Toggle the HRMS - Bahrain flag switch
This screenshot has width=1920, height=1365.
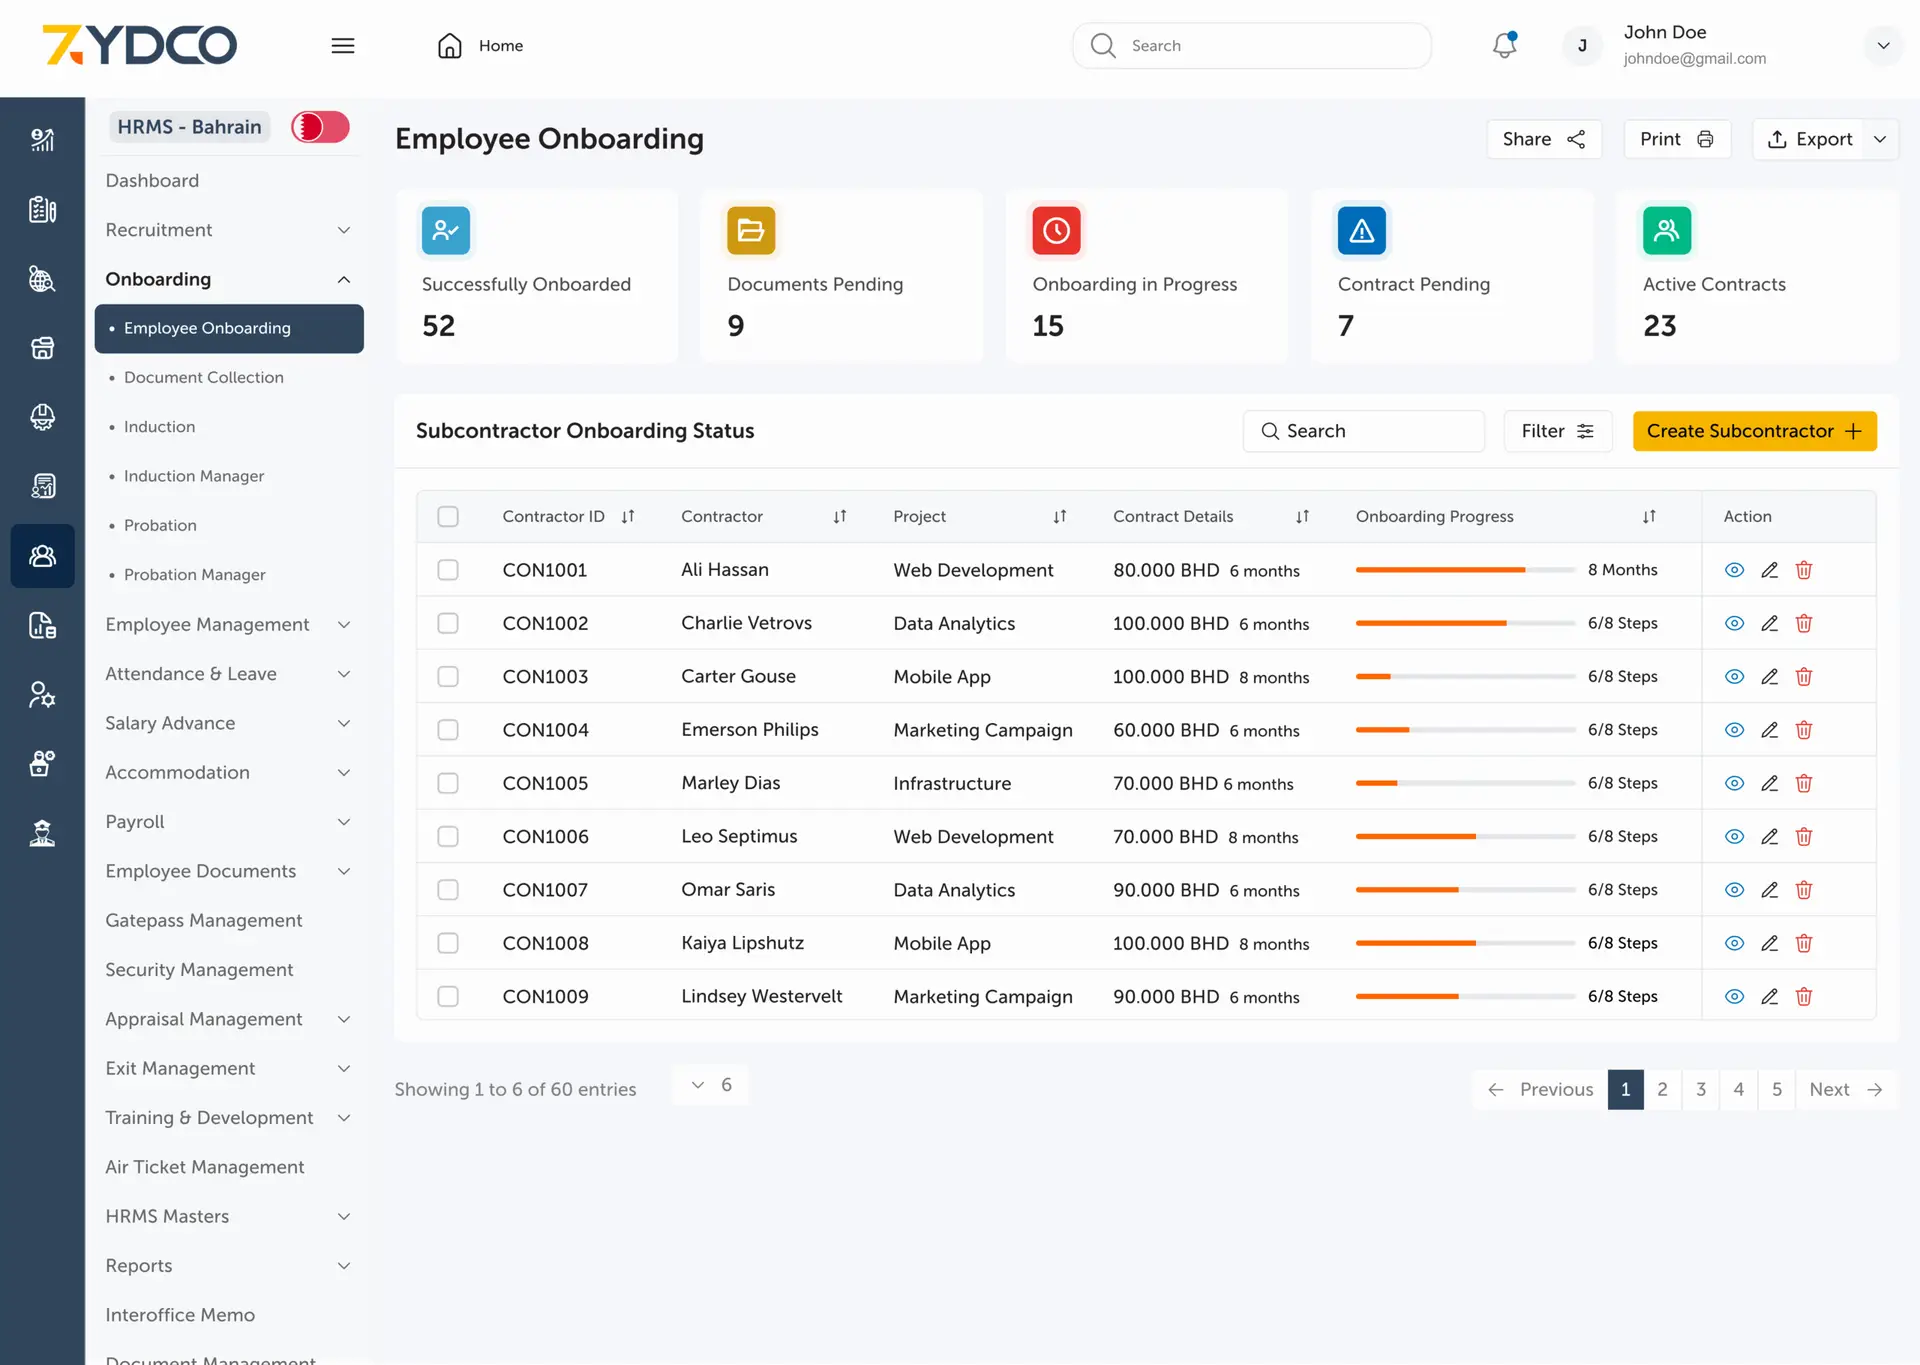tap(320, 127)
